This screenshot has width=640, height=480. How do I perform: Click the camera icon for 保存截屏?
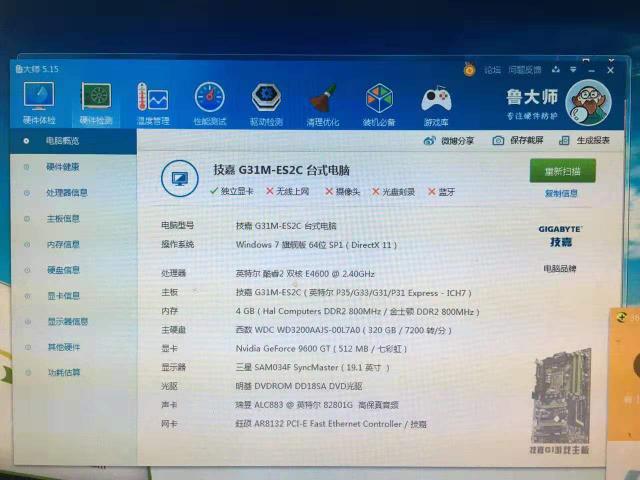498,140
